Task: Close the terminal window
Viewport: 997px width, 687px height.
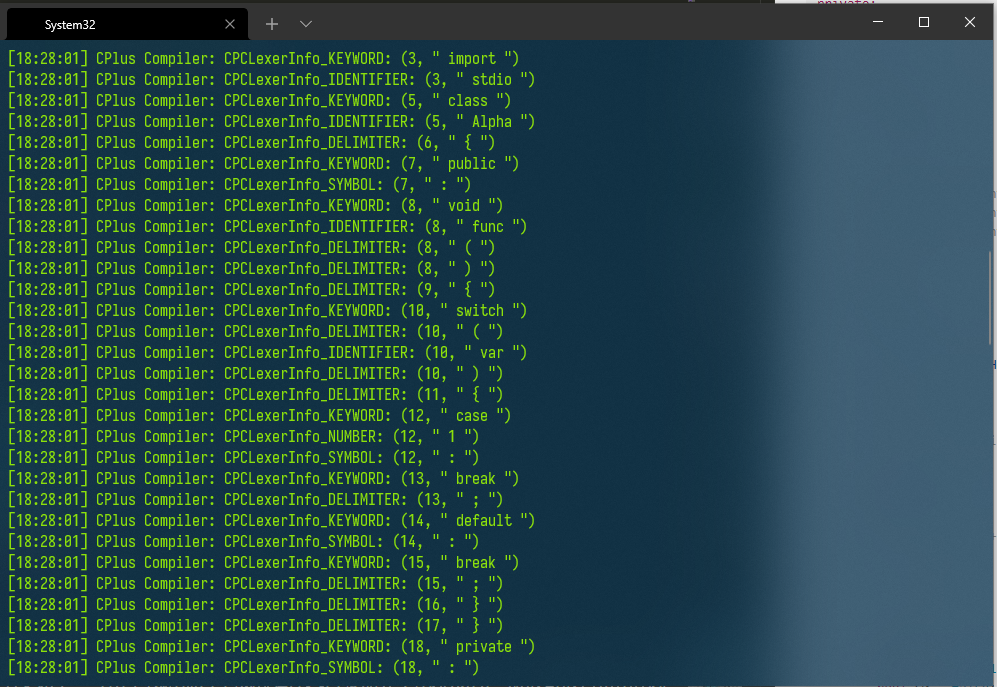Action: pos(970,22)
